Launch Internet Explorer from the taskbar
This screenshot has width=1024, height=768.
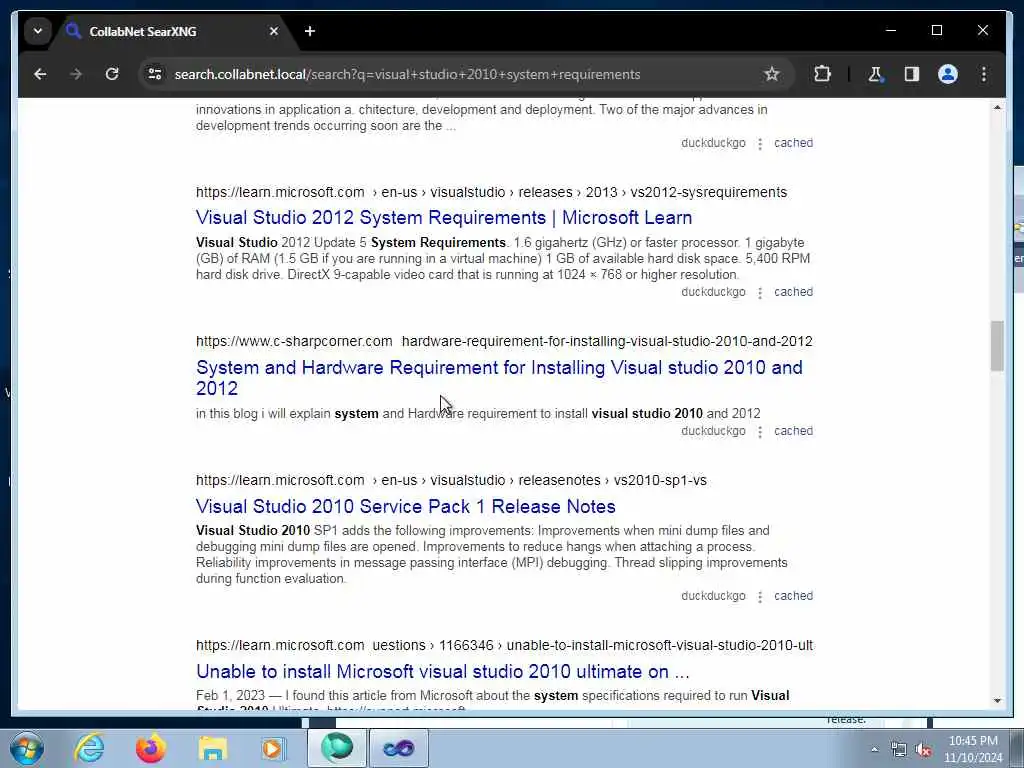click(x=89, y=748)
